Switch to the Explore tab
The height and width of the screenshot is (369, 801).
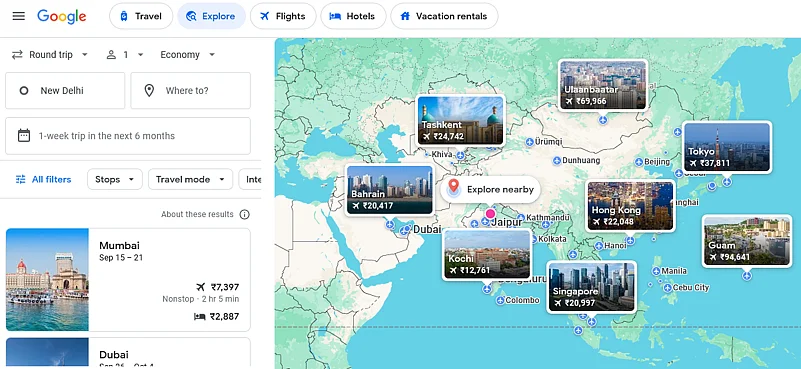point(211,16)
